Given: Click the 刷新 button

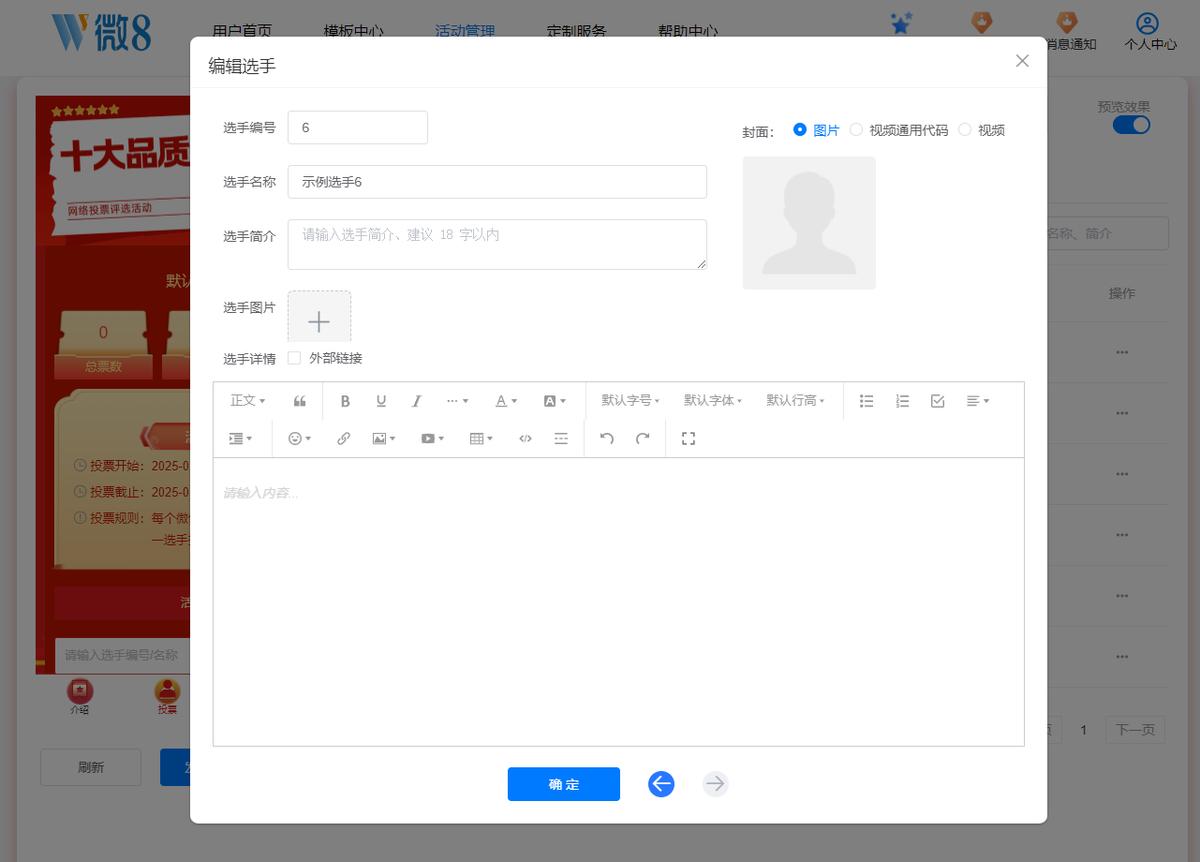Looking at the screenshot, I should tap(91, 767).
